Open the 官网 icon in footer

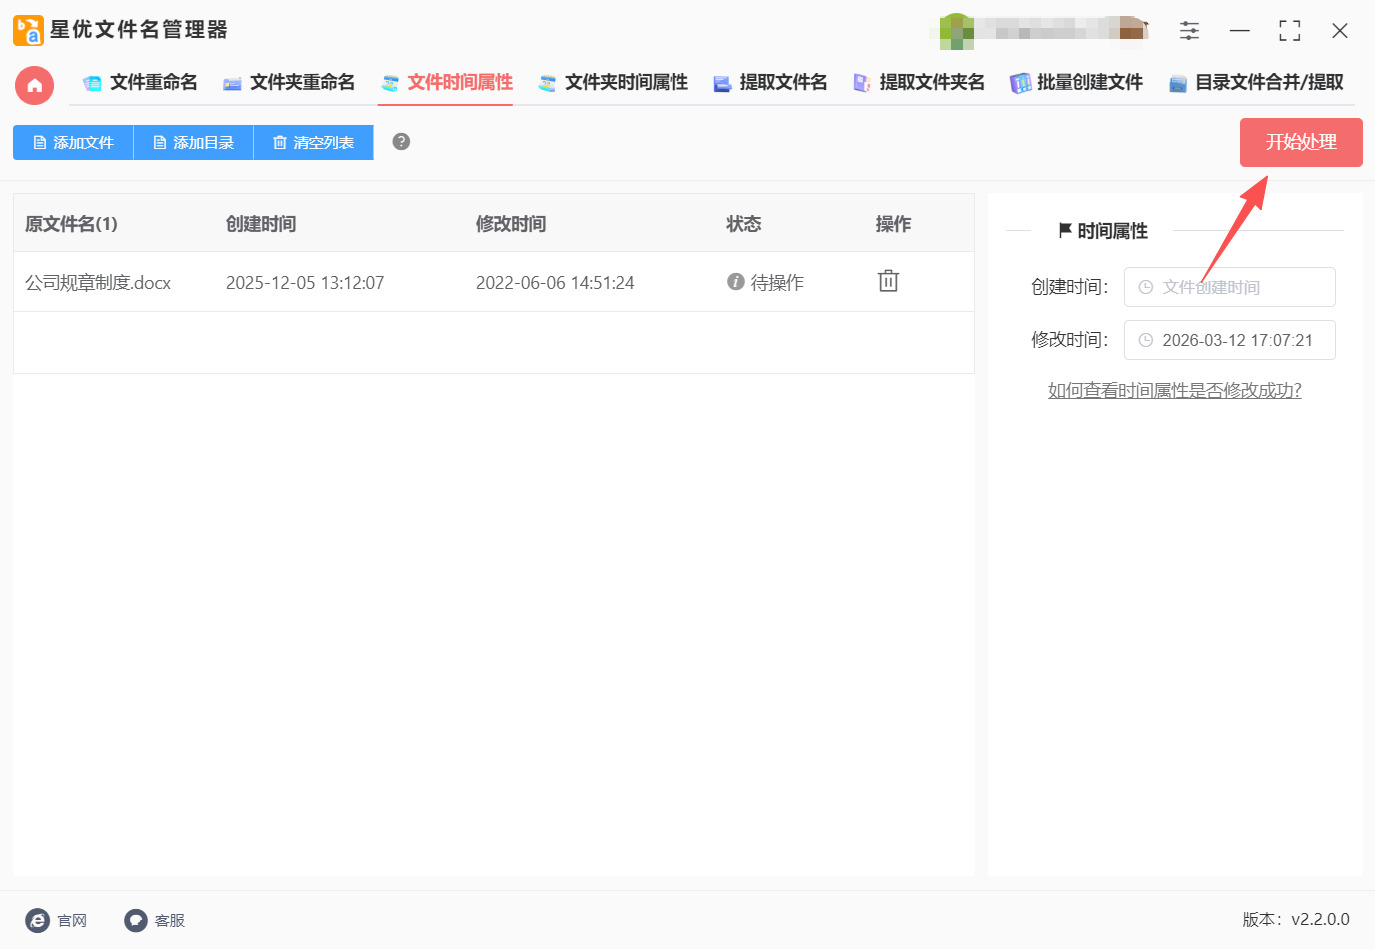point(36,920)
